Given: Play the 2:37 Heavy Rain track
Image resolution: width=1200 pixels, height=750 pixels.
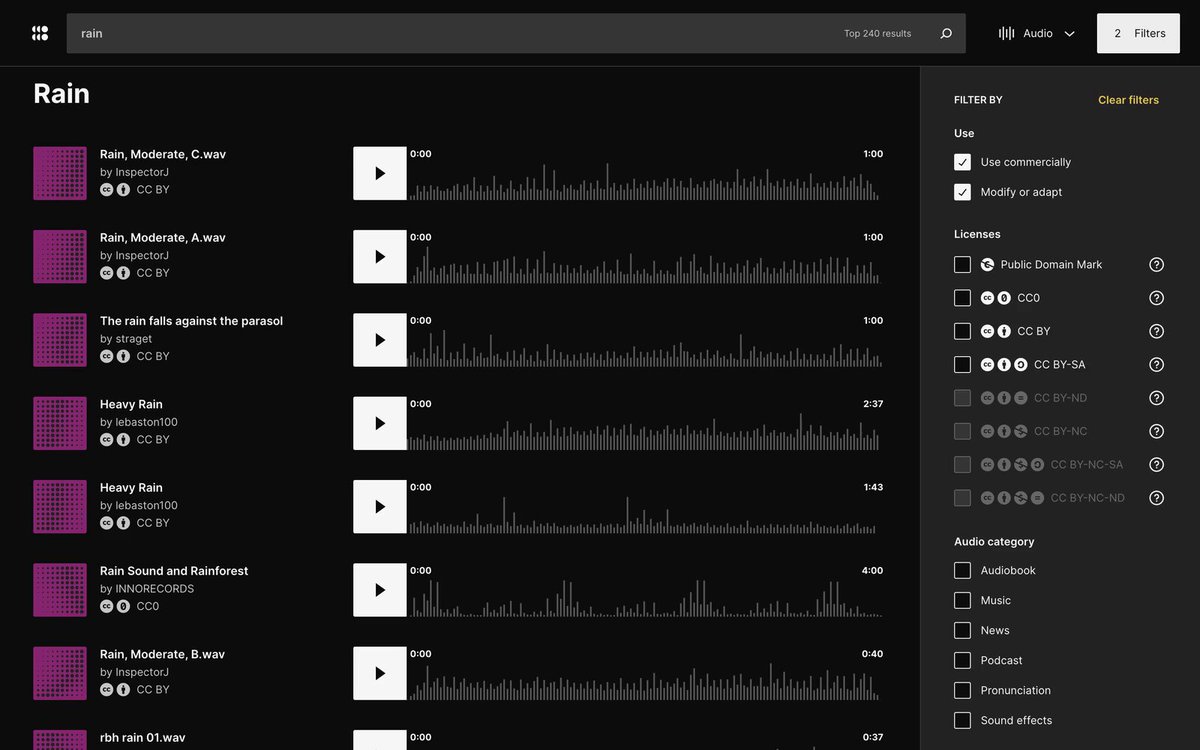Looking at the screenshot, I should (380, 423).
